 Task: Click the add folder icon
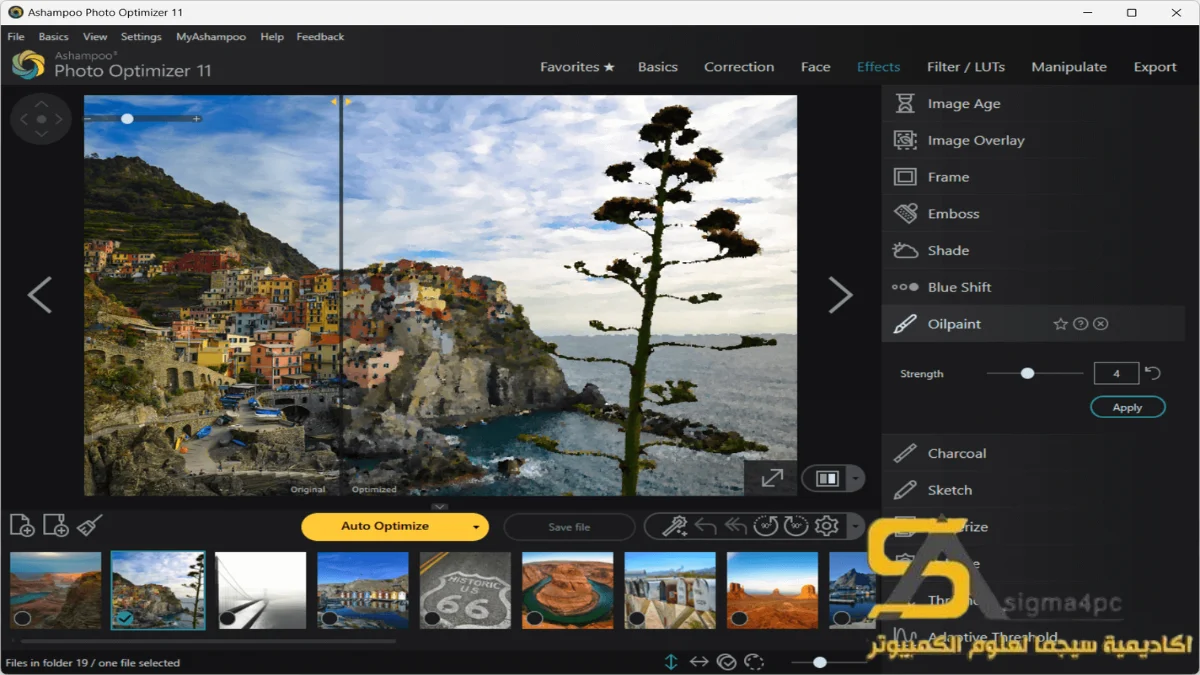56,525
